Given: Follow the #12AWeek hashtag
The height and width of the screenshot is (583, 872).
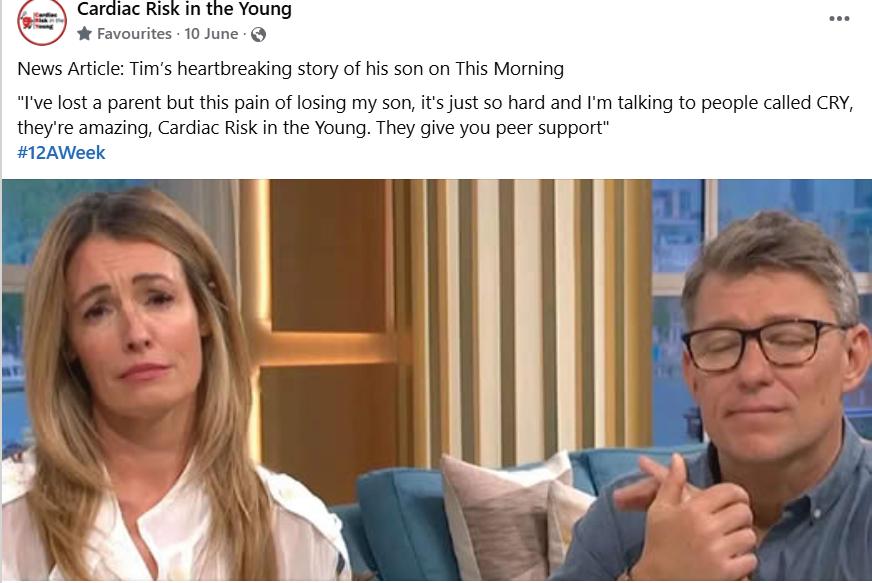Looking at the screenshot, I should [x=61, y=152].
